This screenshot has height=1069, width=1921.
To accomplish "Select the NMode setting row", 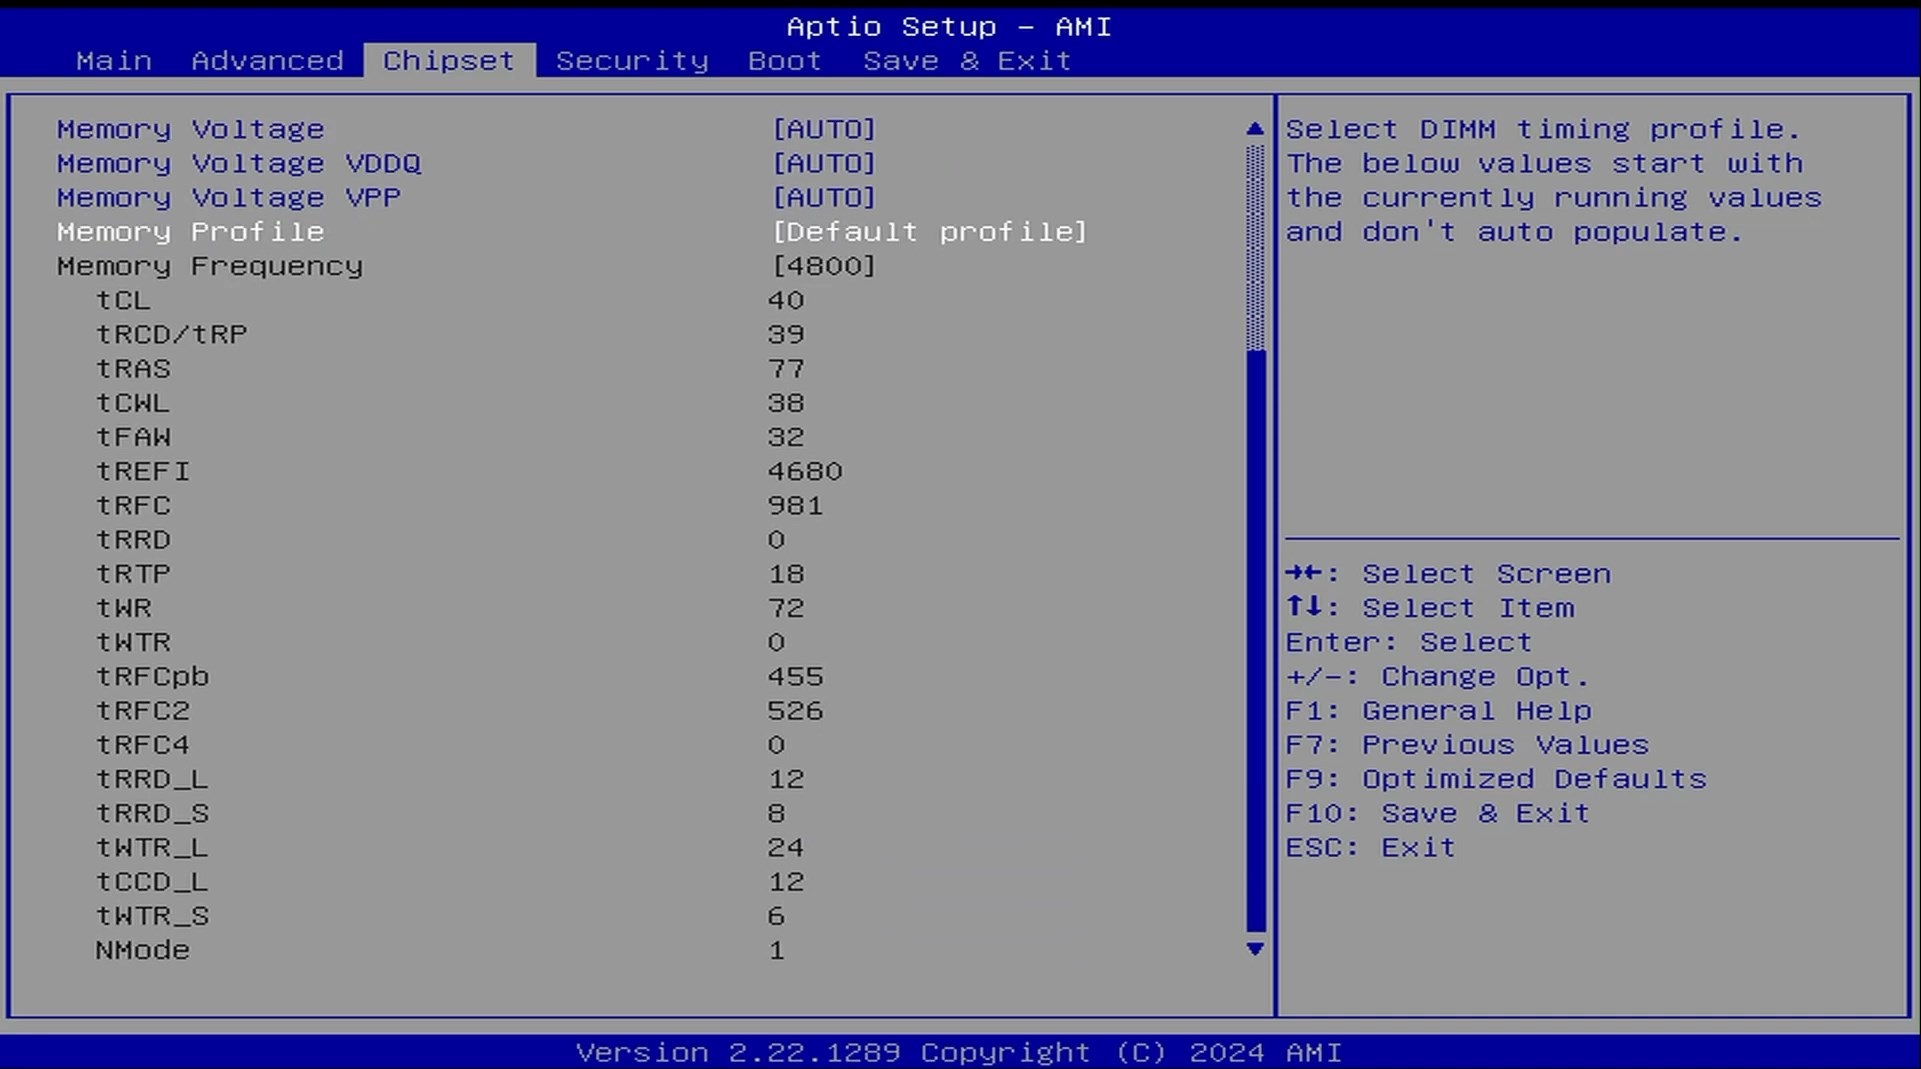I will click(143, 950).
